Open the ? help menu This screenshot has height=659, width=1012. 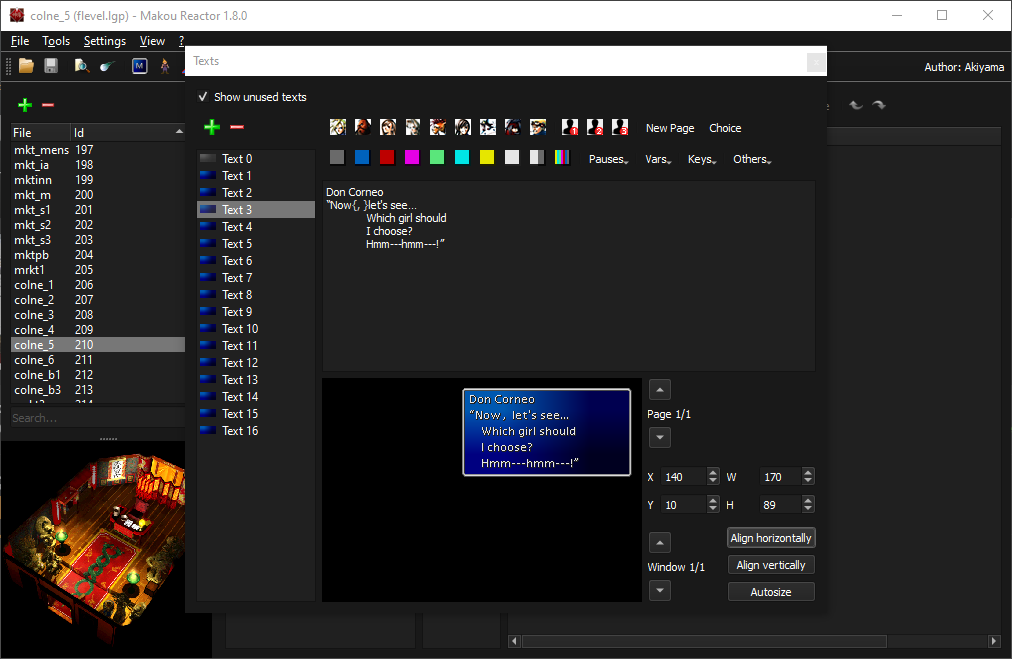coord(181,41)
